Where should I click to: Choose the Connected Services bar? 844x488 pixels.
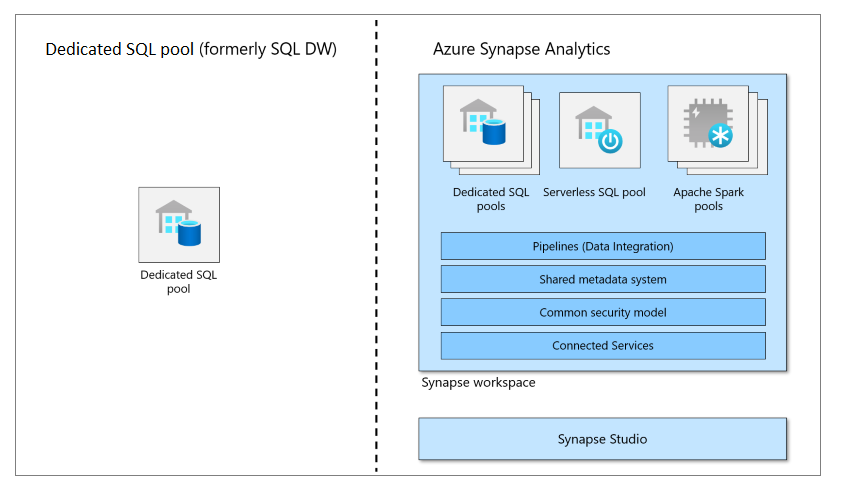point(603,345)
